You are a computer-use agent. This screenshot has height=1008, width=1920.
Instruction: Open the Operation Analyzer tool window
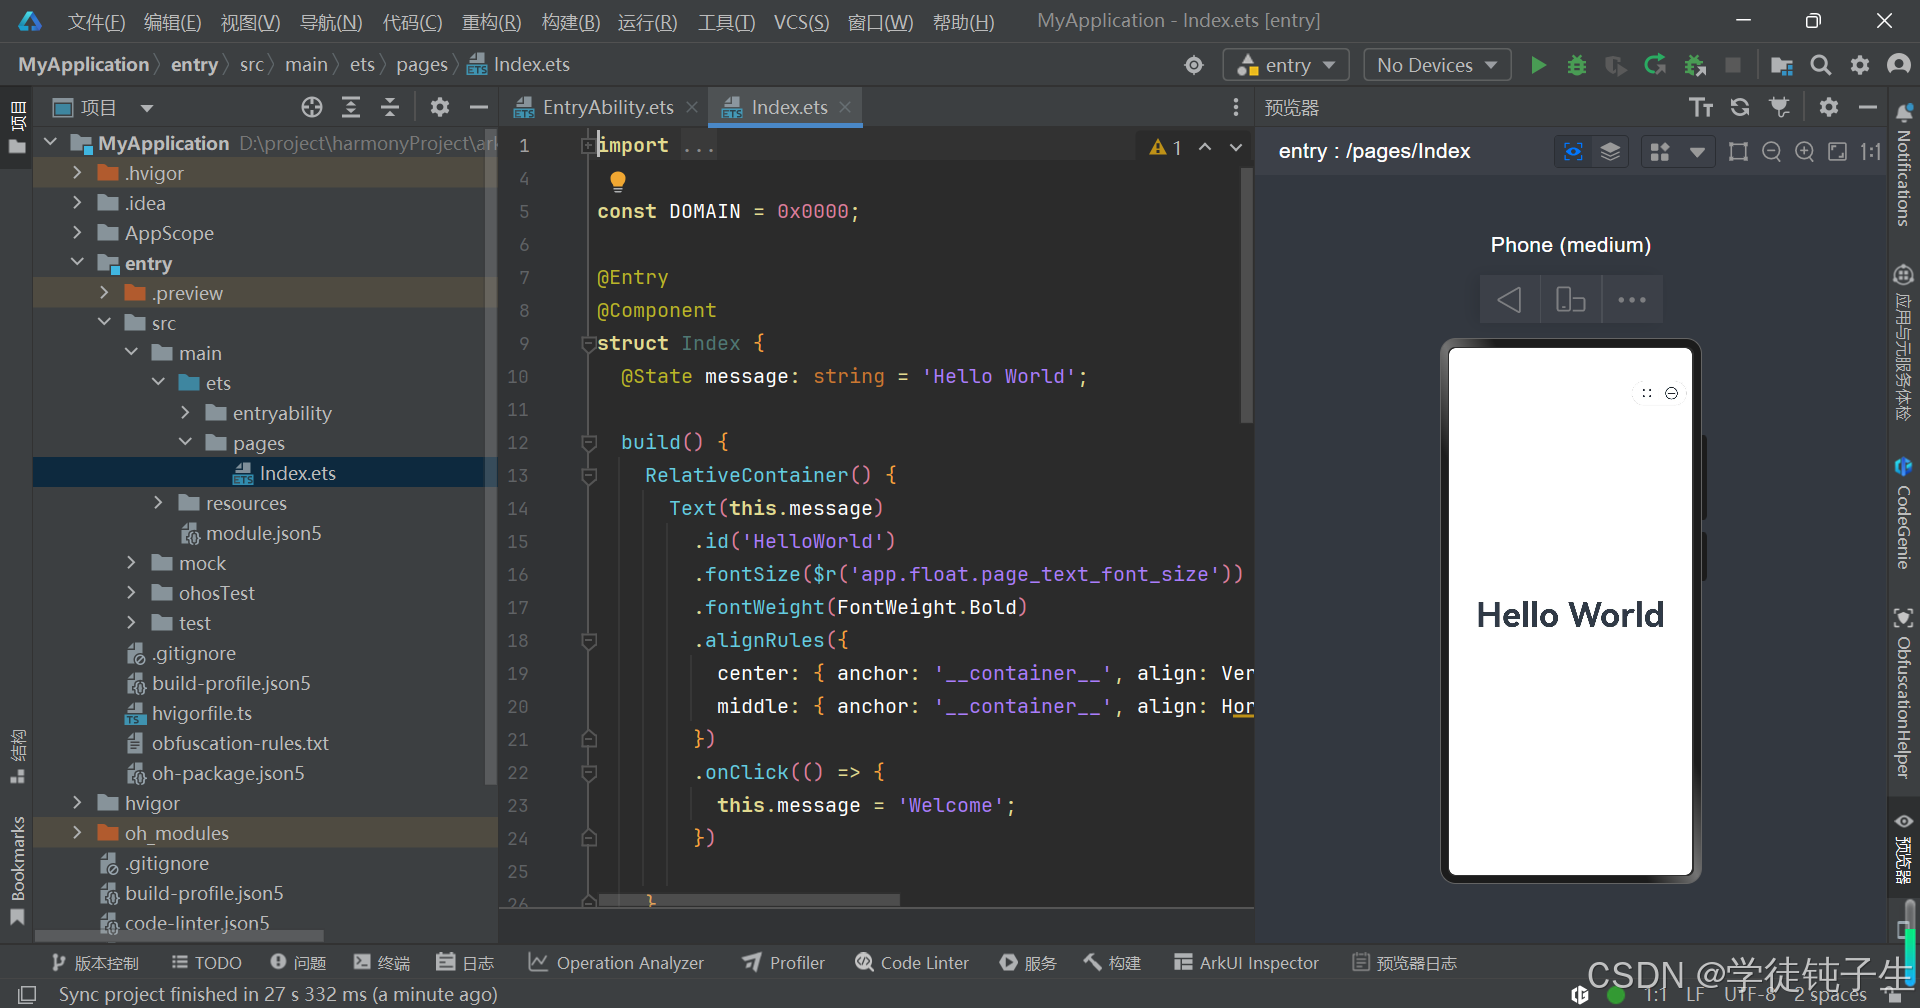616,963
